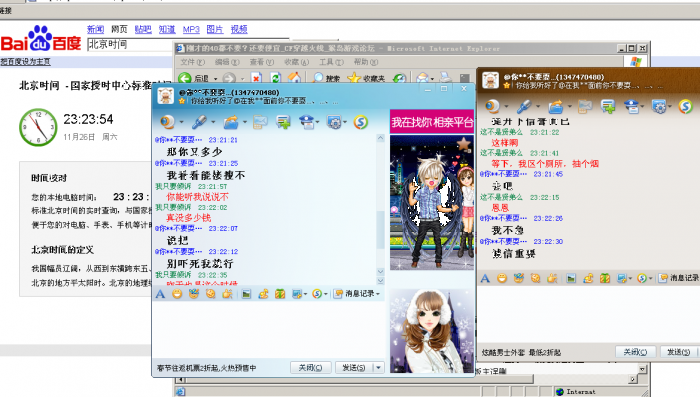The height and width of the screenshot is (397, 700).
Task: Start voice call in blue chat window
Action: [x=199, y=122]
